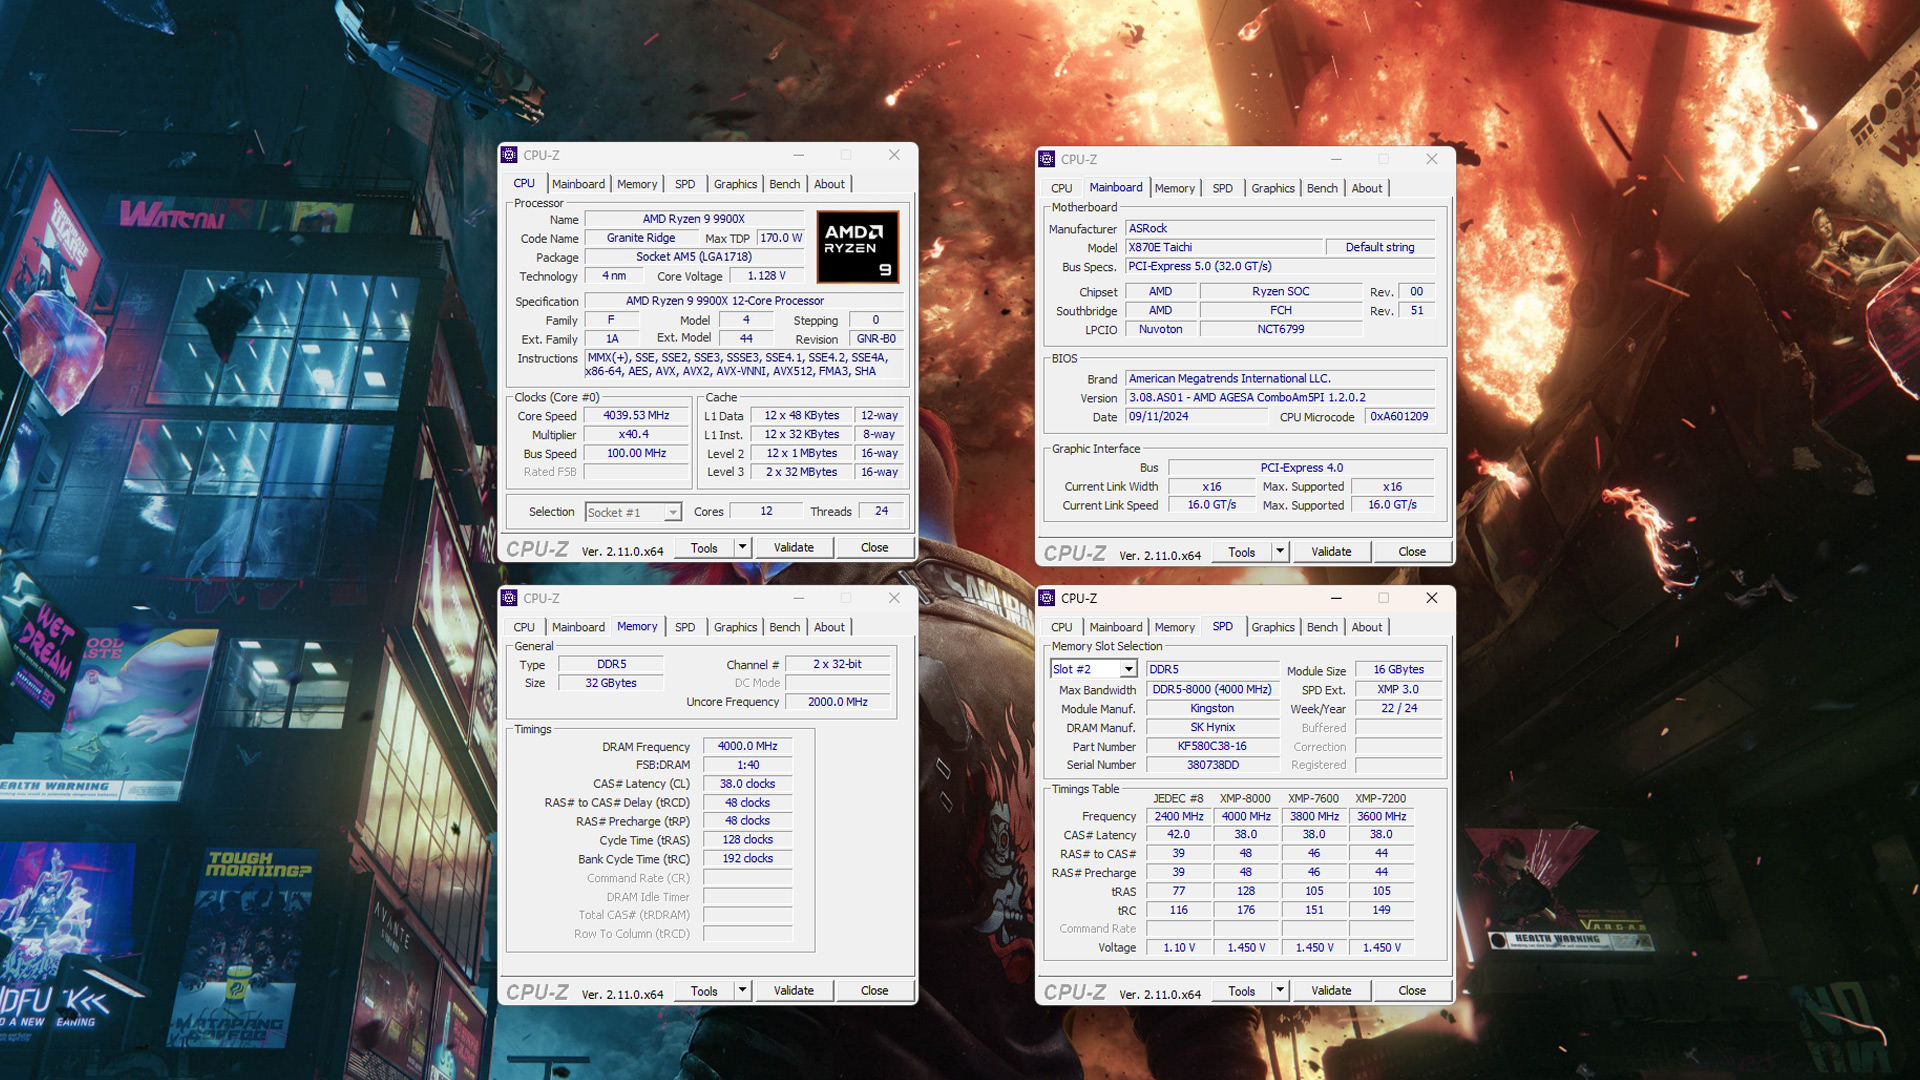Click the Default string field
1920x1080 pixels.
click(1380, 247)
